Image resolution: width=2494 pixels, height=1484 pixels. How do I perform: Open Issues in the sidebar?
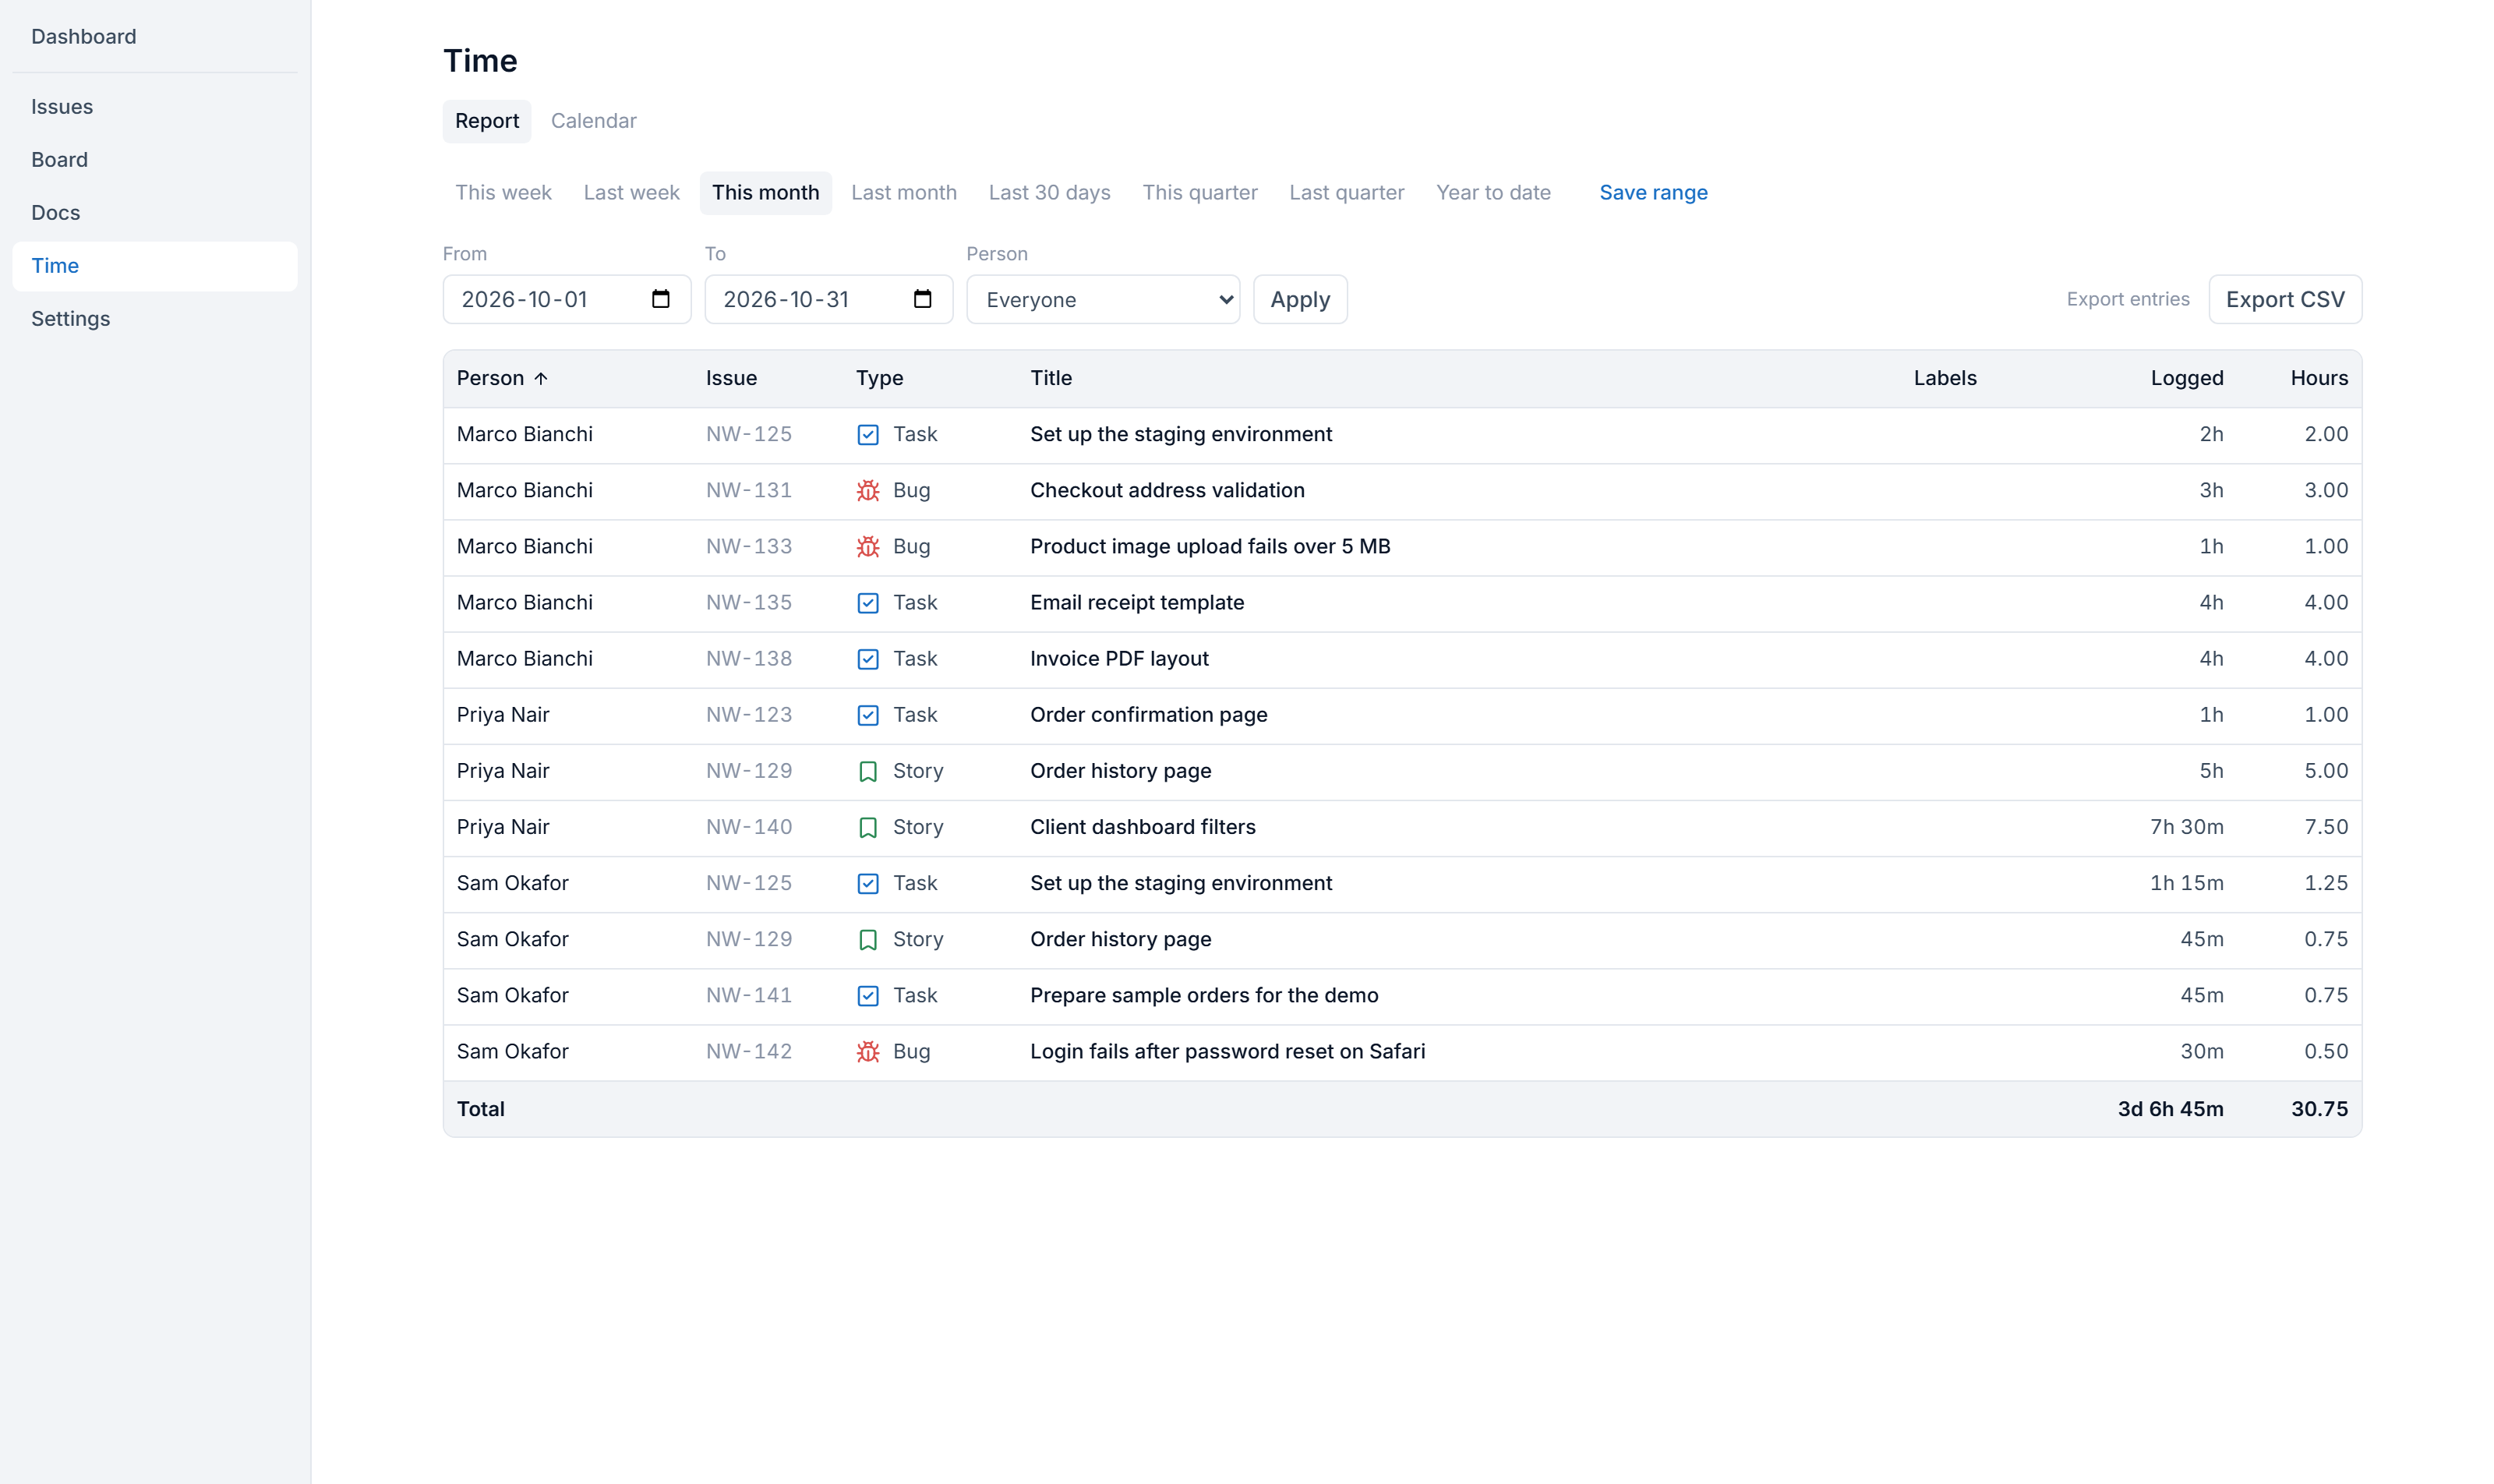155,107
